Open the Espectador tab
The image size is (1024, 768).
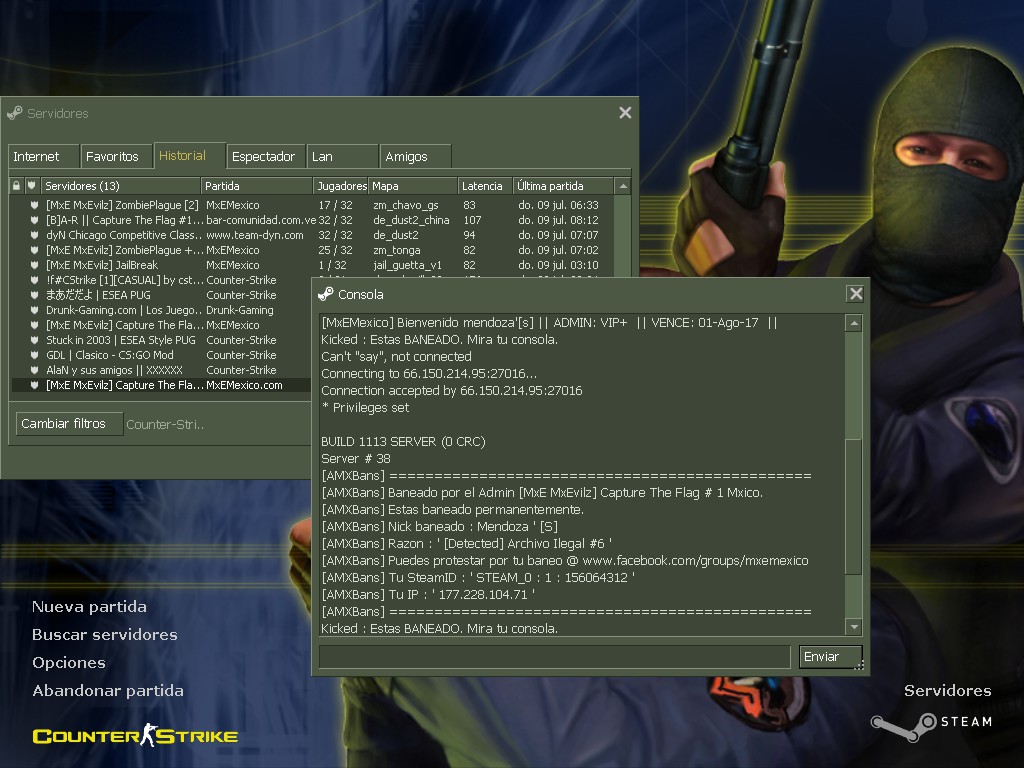click(265, 157)
